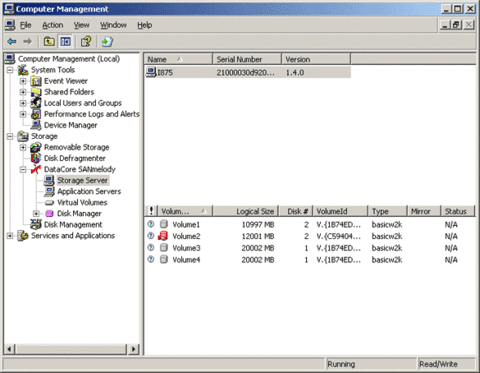Collapse the DataCore SANmelody node
The height and width of the screenshot is (373, 480).
pyautogui.click(x=23, y=169)
